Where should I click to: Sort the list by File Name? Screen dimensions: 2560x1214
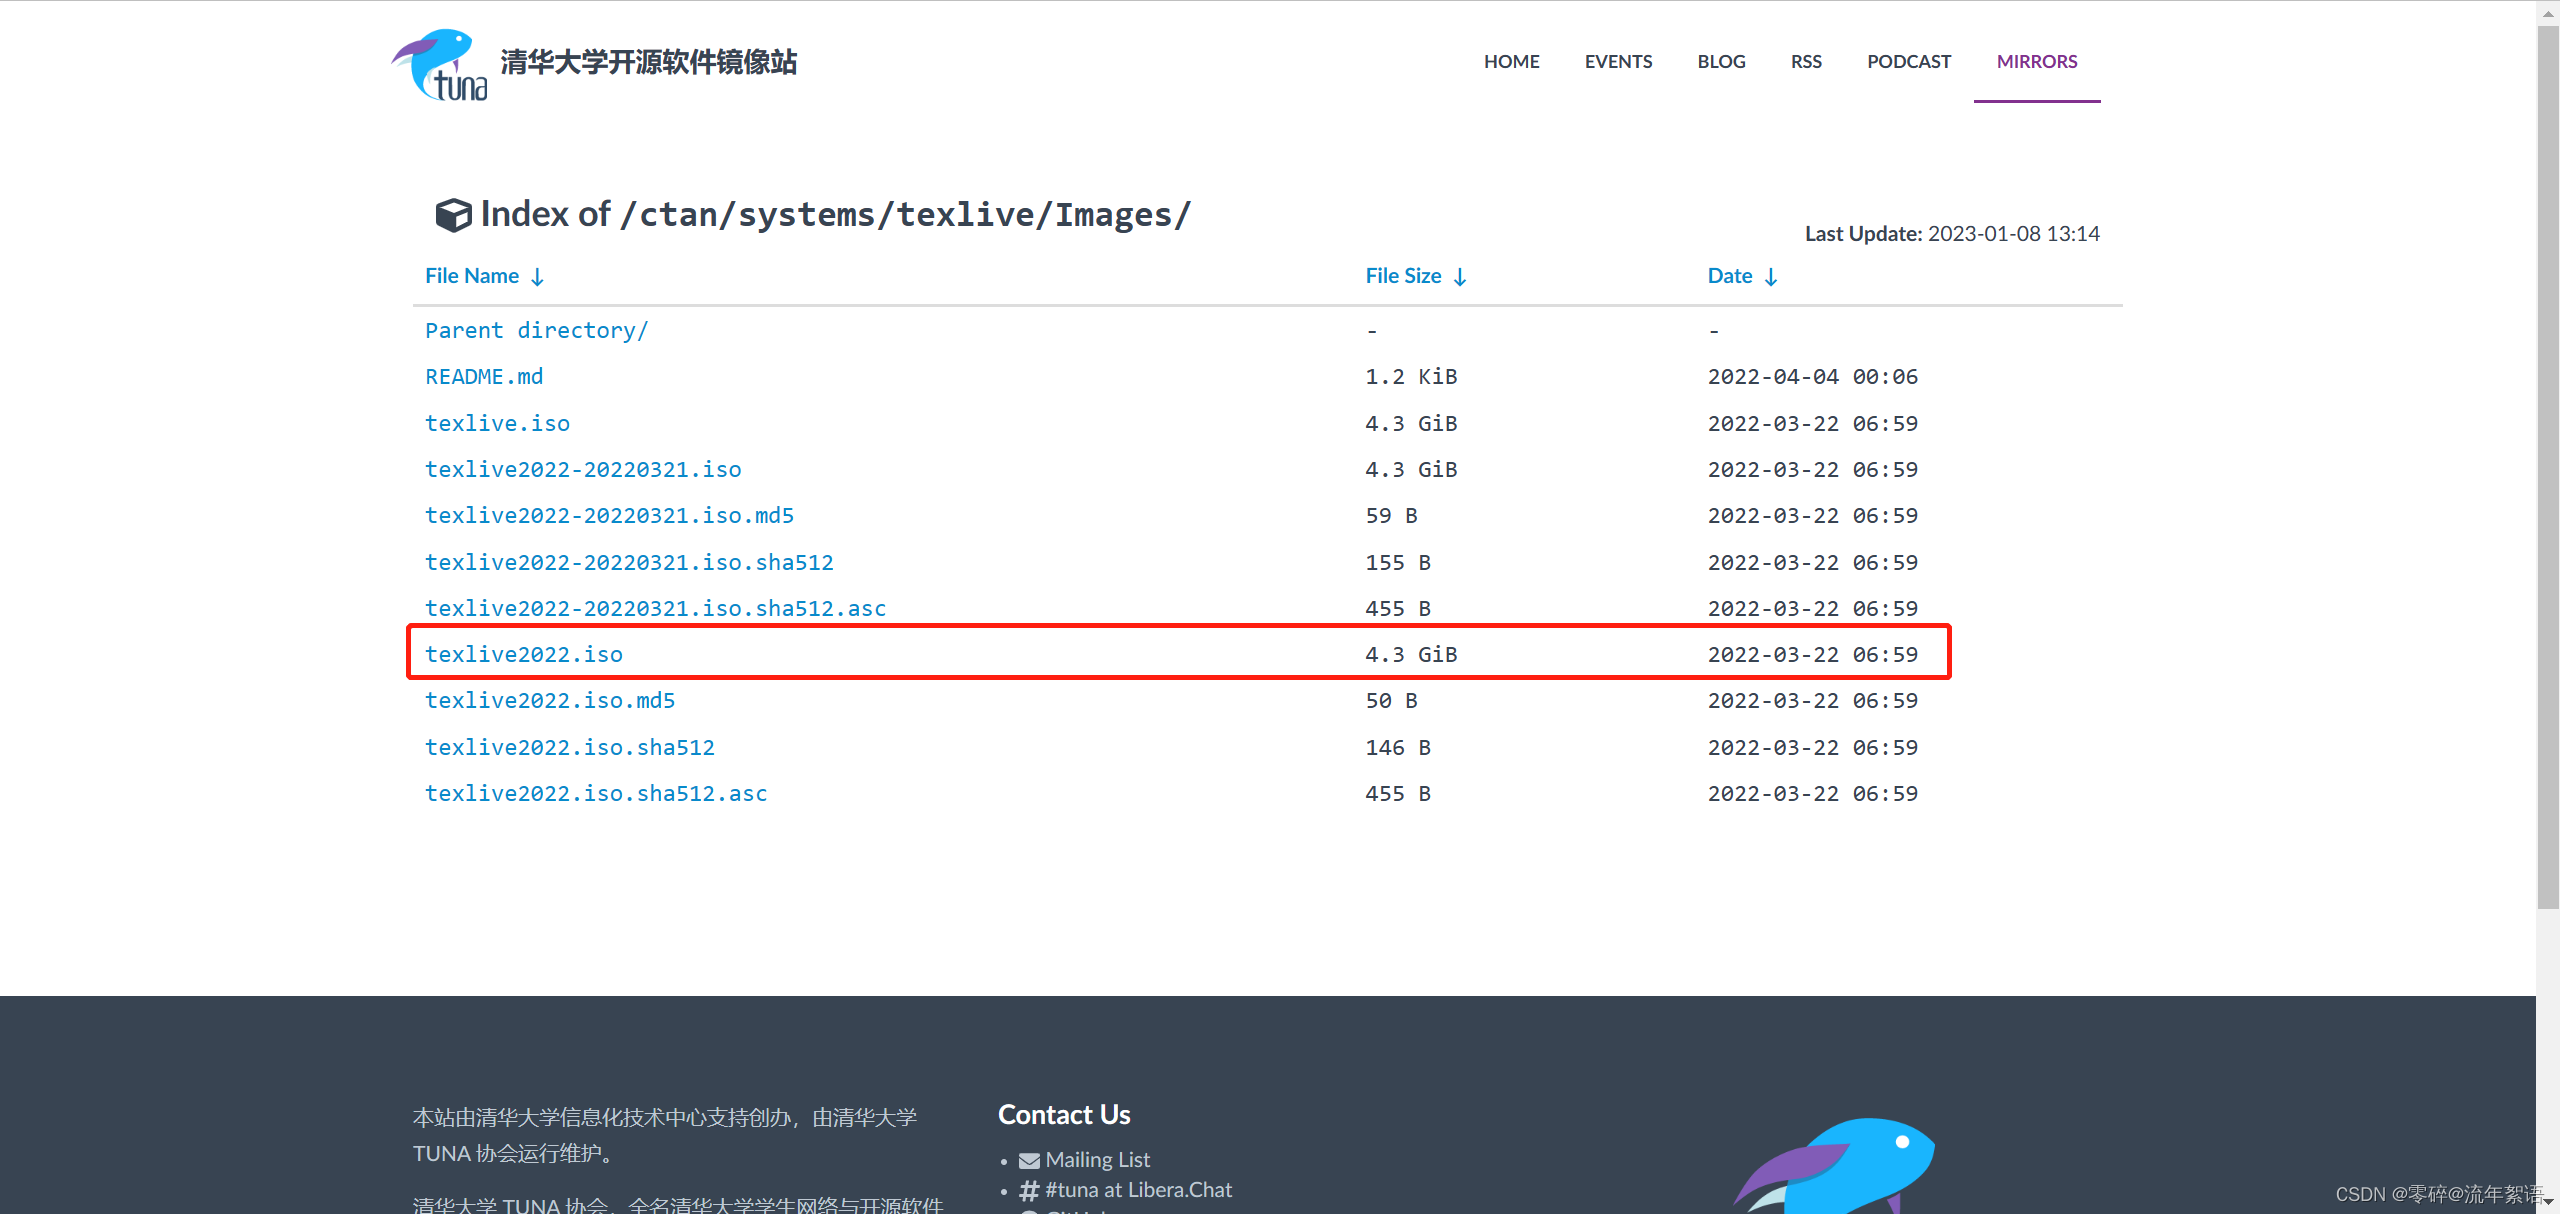472,276
